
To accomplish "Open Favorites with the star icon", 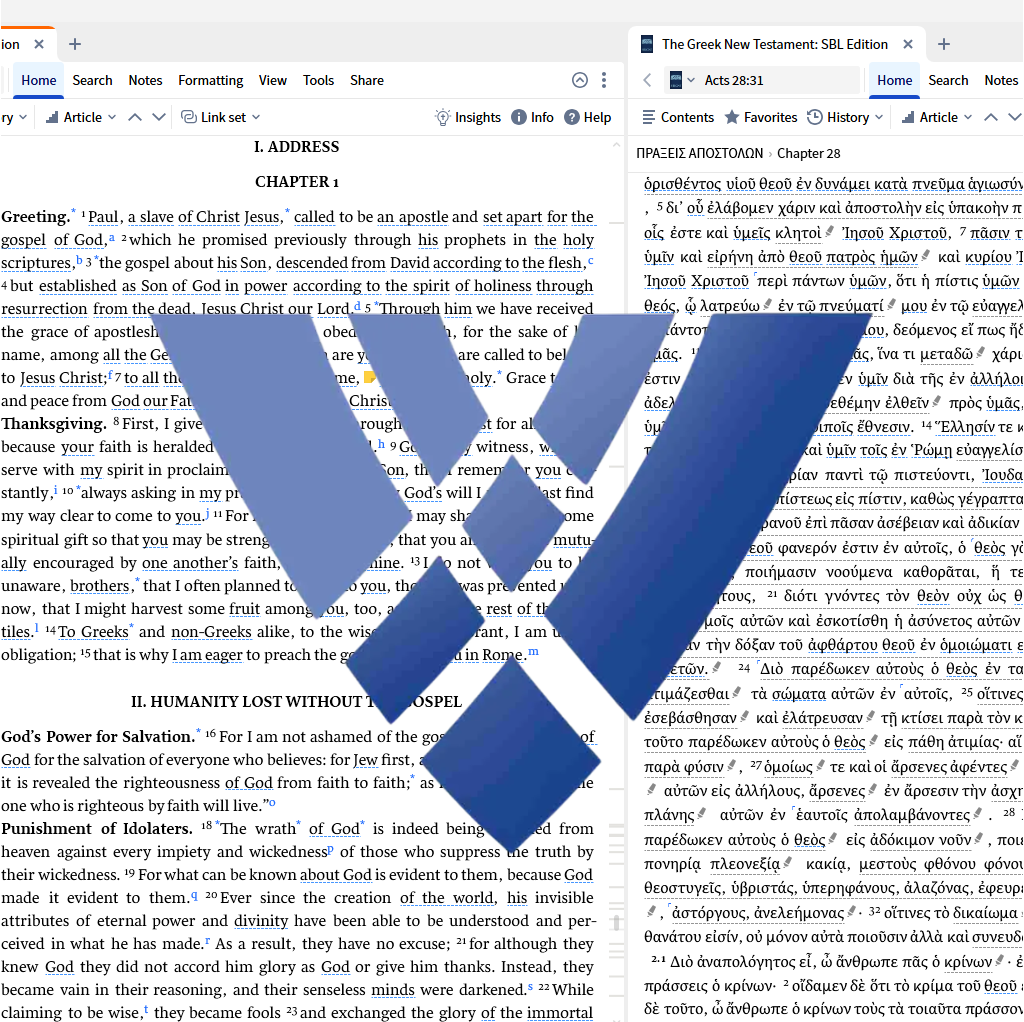I will click(x=761, y=118).
